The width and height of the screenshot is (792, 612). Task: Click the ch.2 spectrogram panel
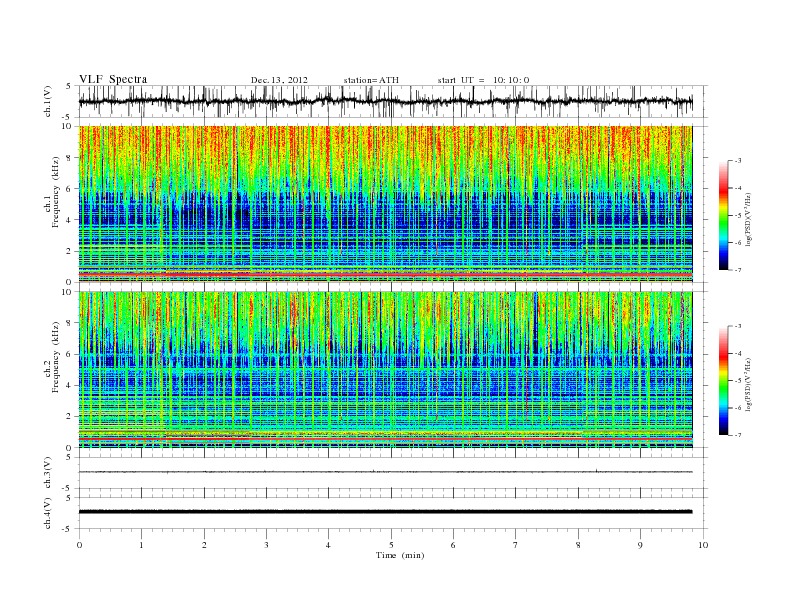tap(385, 370)
